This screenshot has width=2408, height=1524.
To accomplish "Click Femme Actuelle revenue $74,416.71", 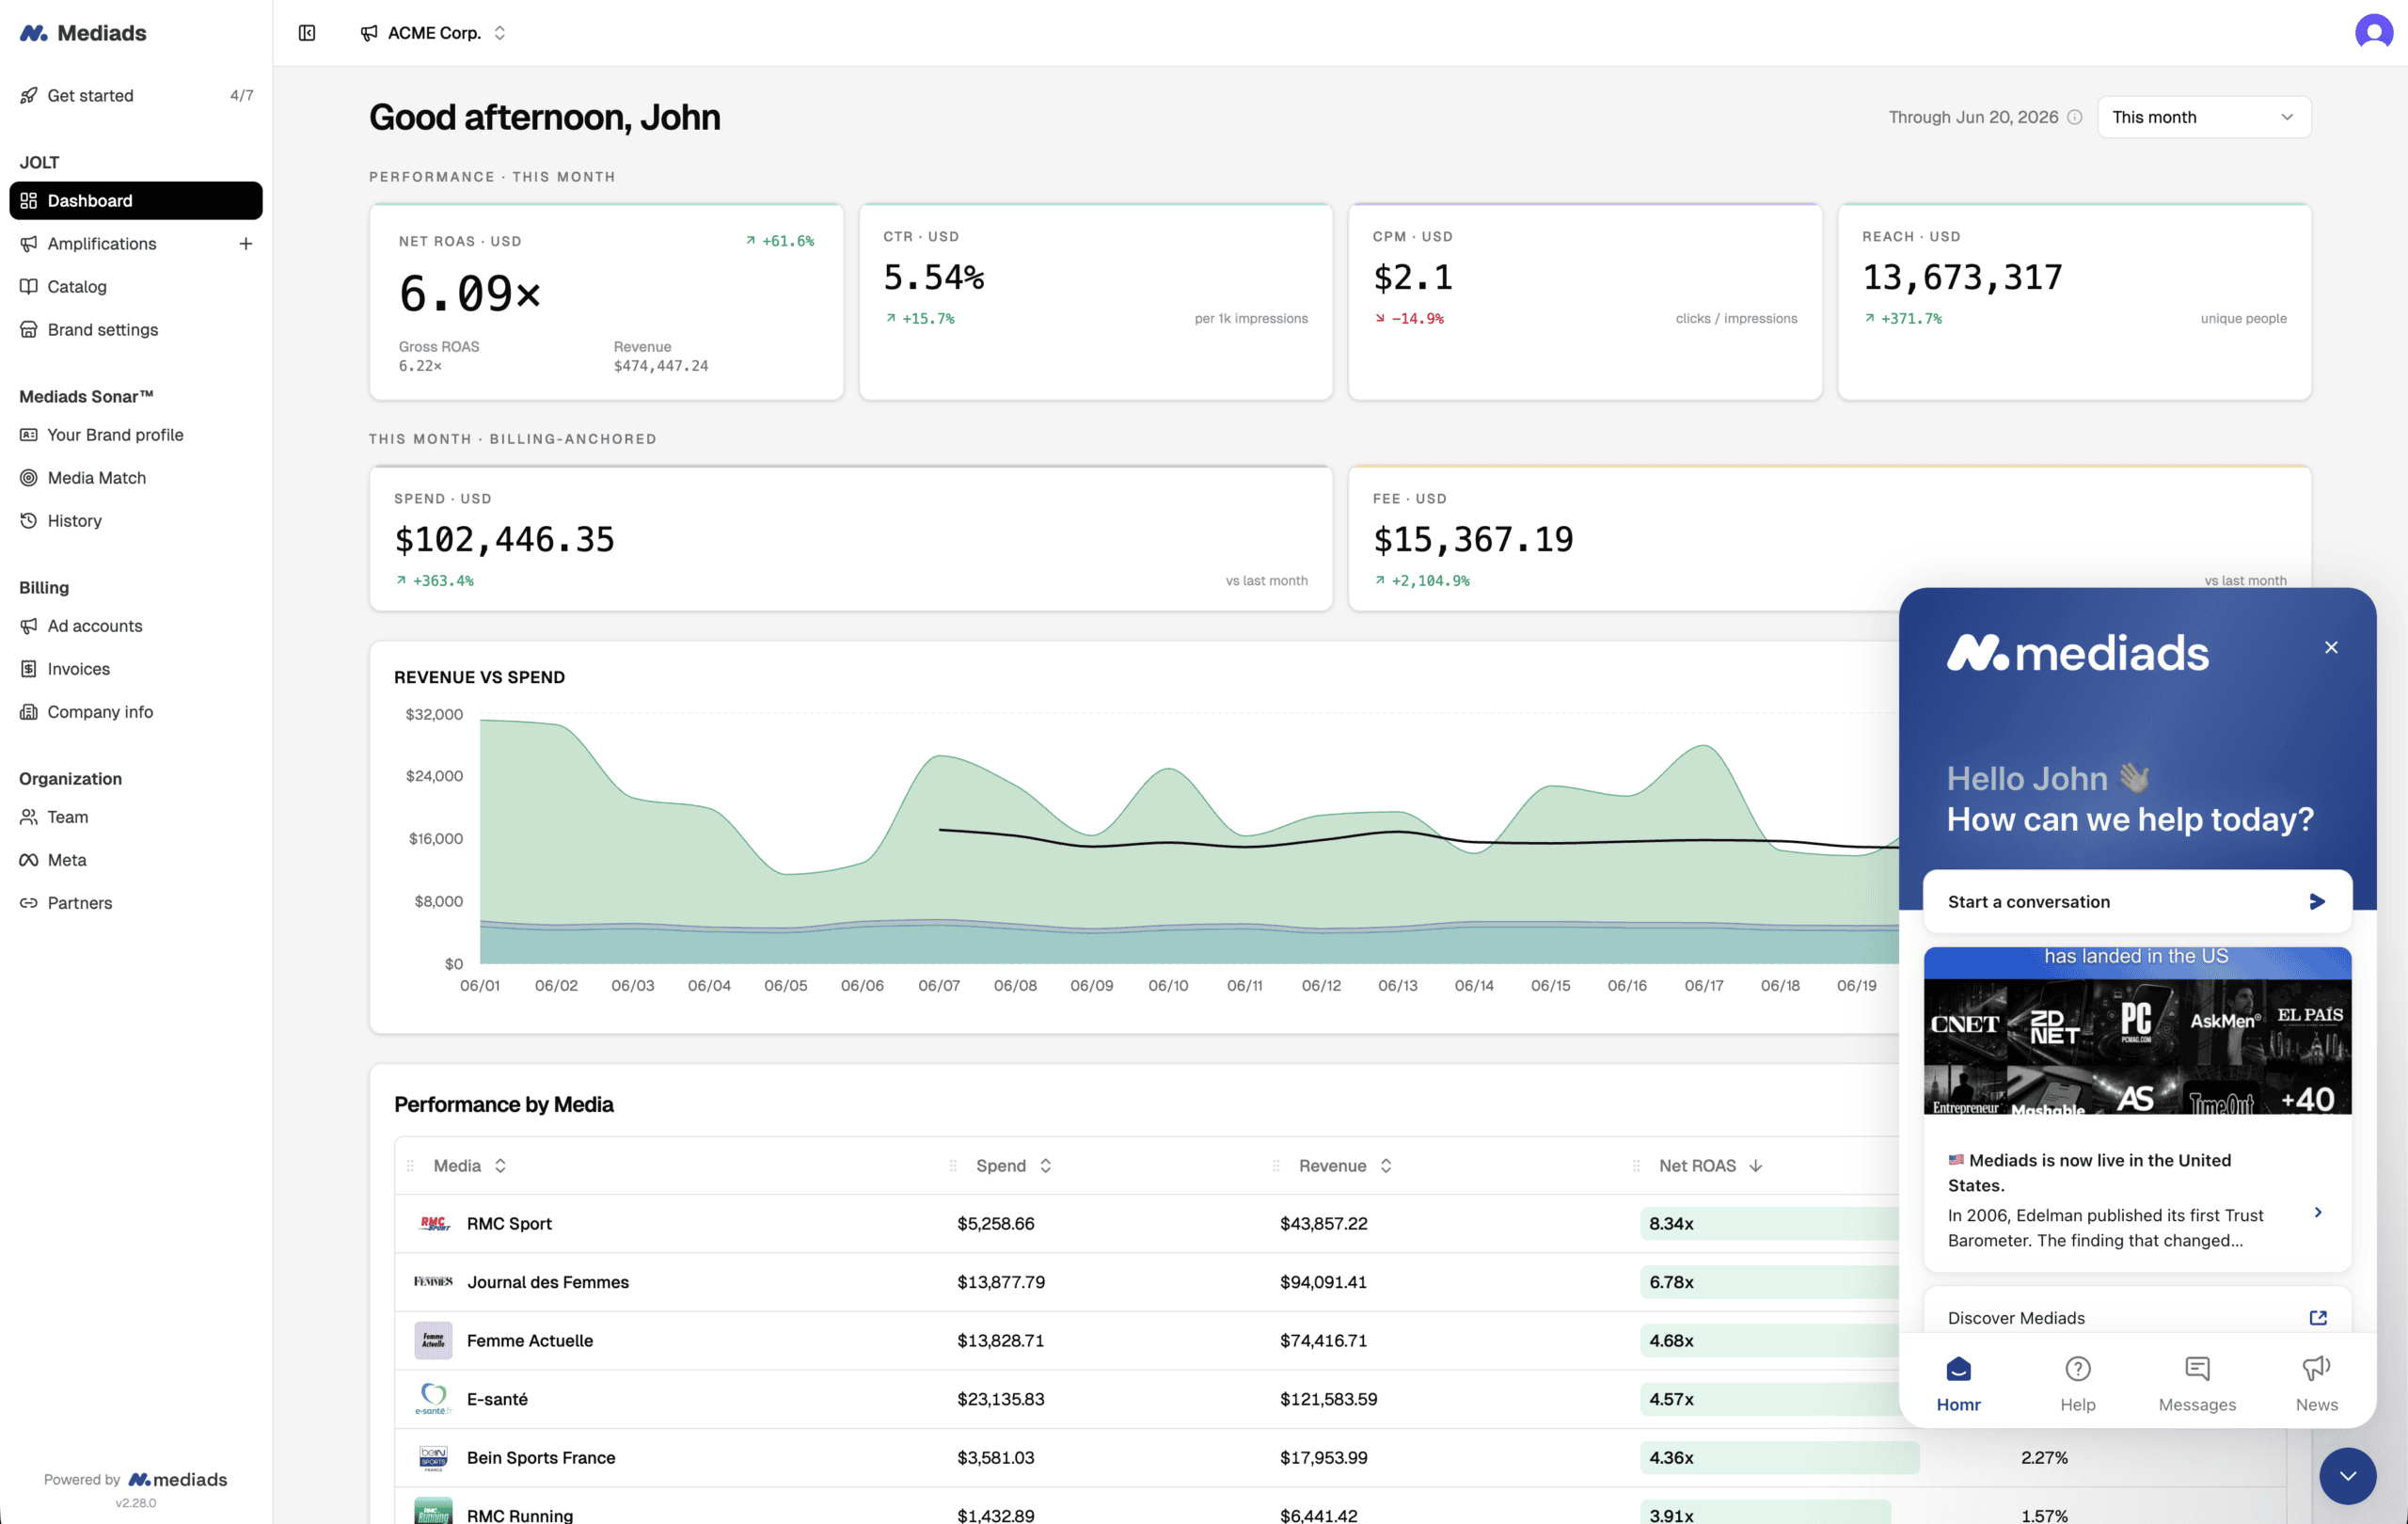I will (1323, 1340).
